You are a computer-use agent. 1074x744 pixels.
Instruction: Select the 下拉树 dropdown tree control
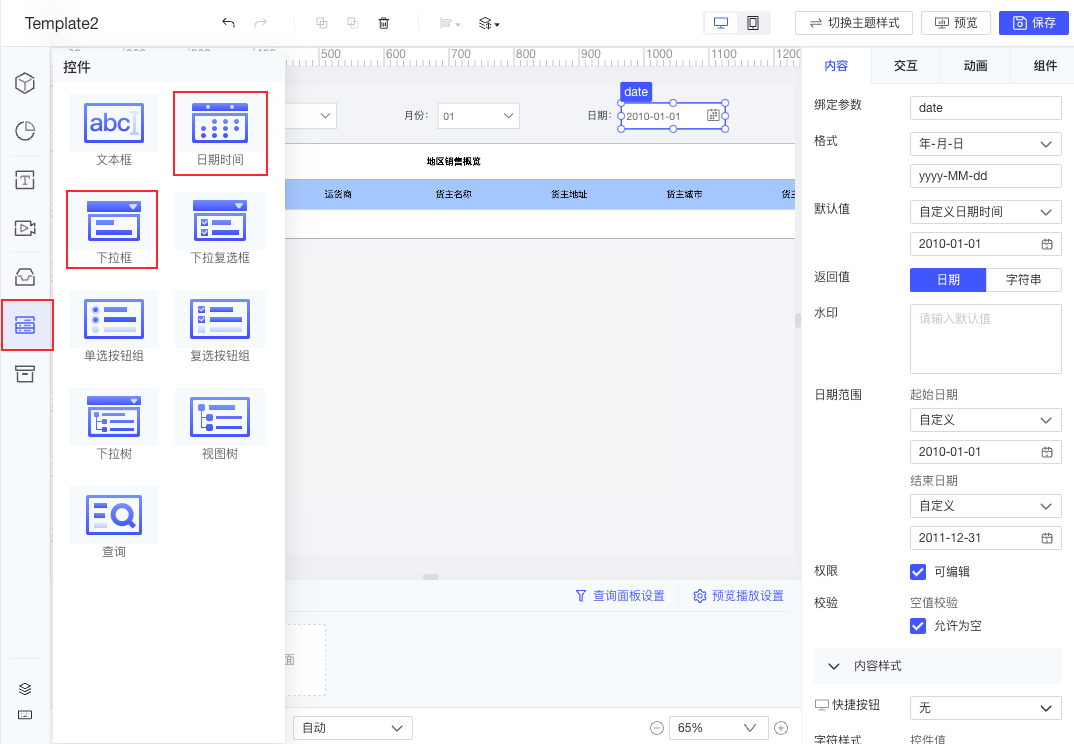[x=114, y=425]
